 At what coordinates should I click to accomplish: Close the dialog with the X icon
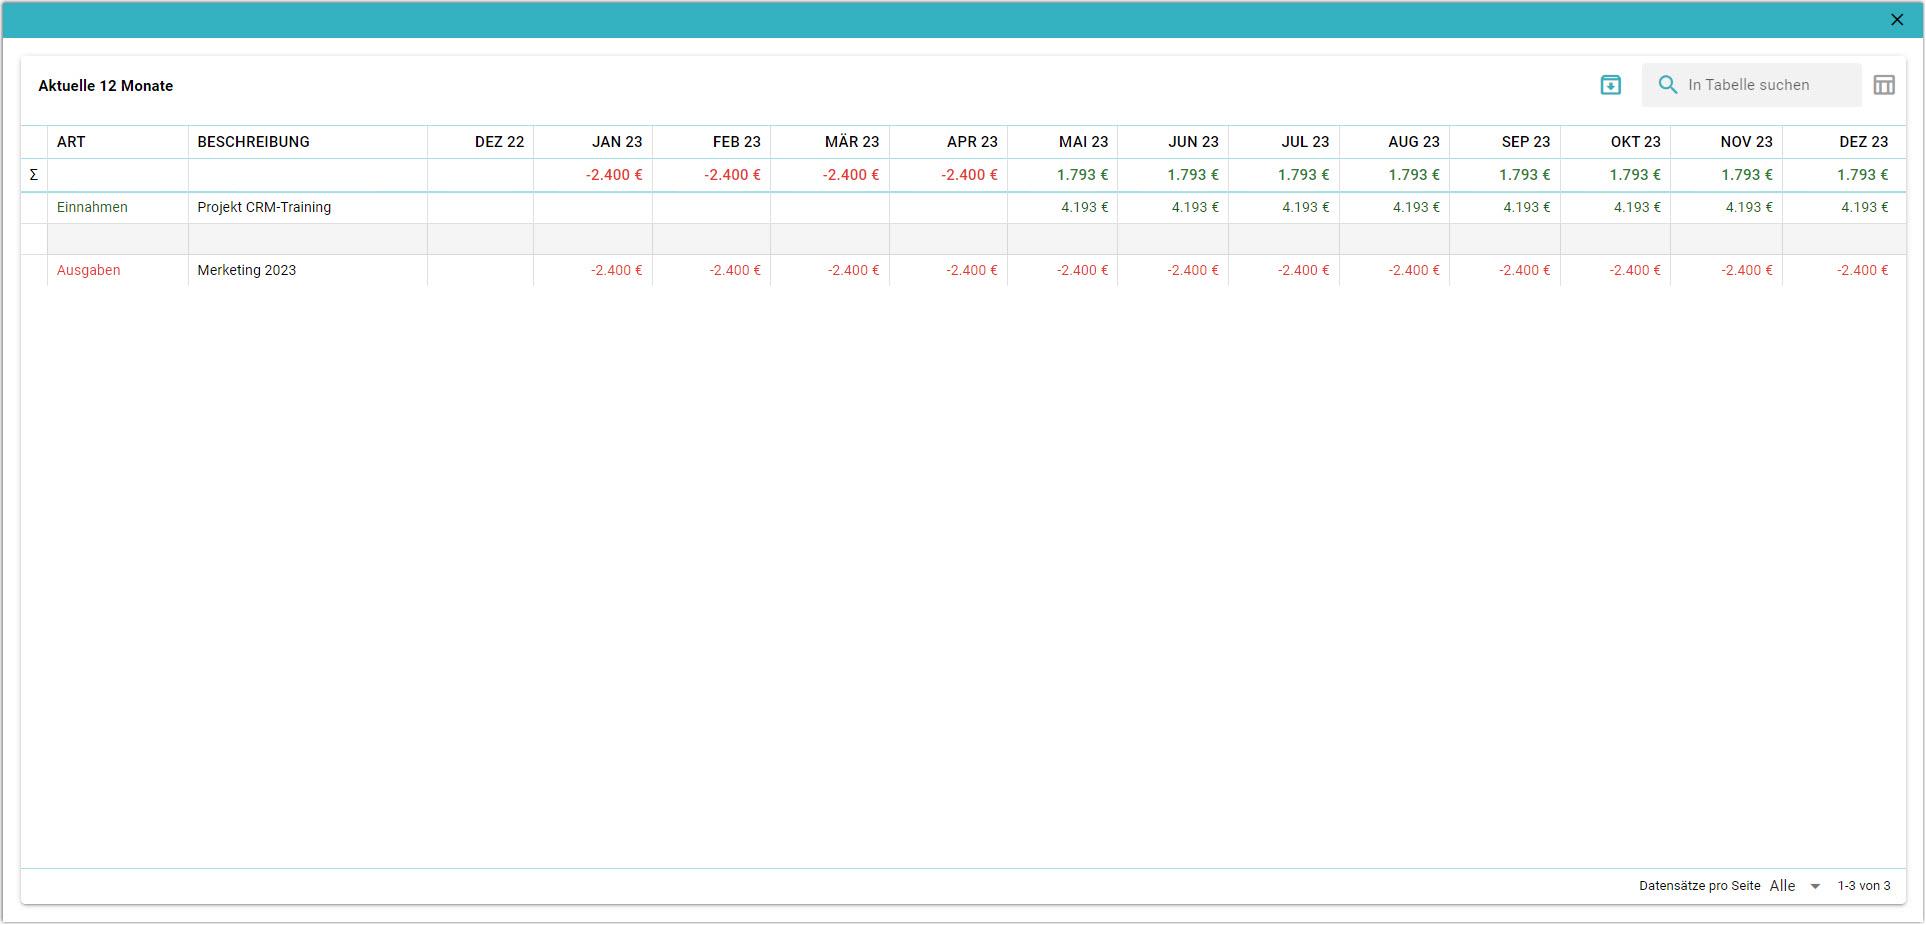pyautogui.click(x=1897, y=20)
